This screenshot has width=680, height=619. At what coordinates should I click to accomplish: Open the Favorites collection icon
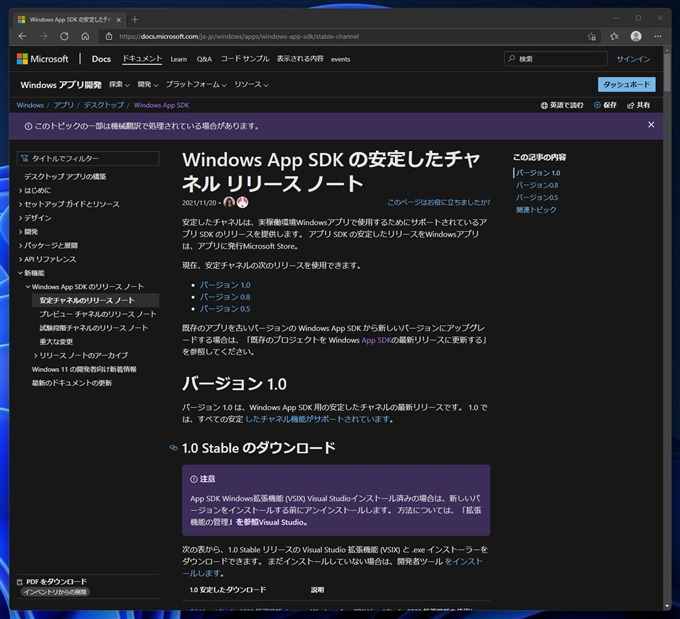point(614,36)
